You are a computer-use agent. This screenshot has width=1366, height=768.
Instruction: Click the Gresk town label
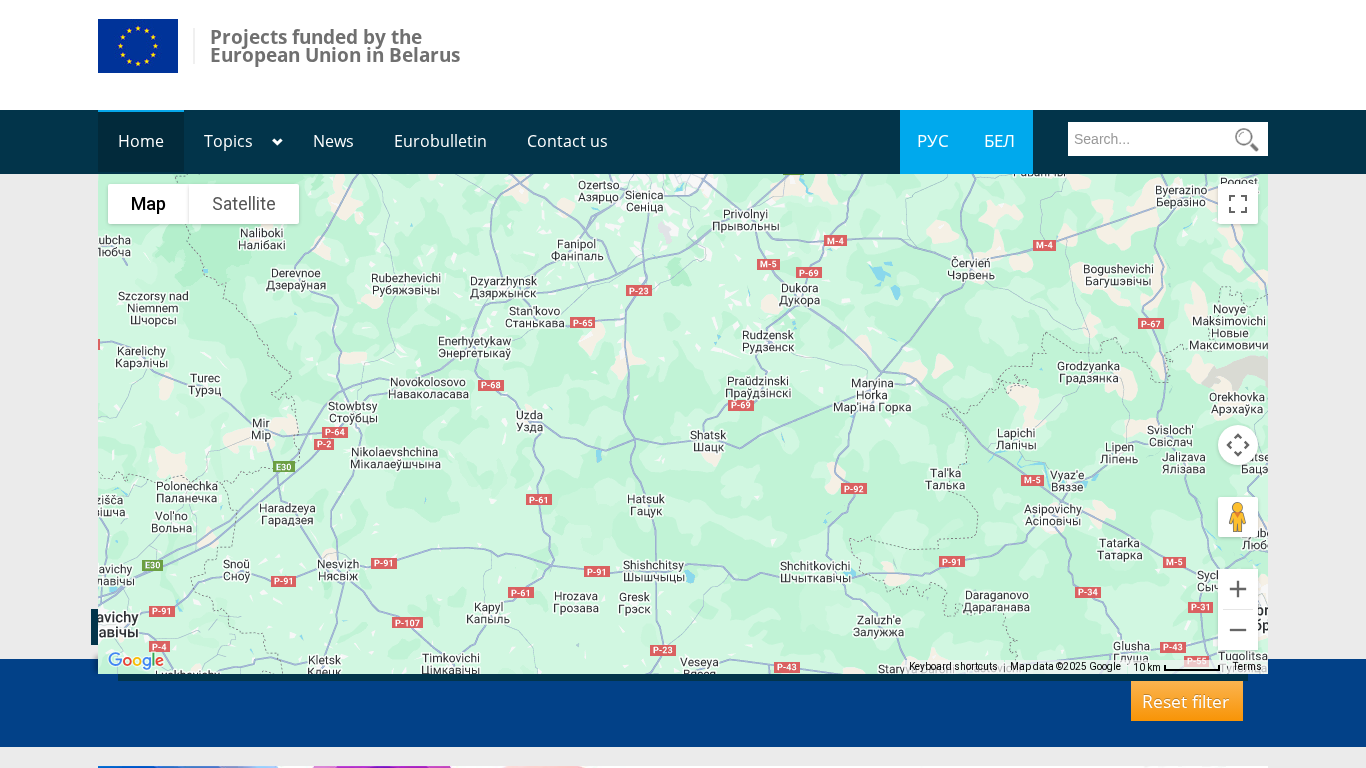[x=634, y=603]
